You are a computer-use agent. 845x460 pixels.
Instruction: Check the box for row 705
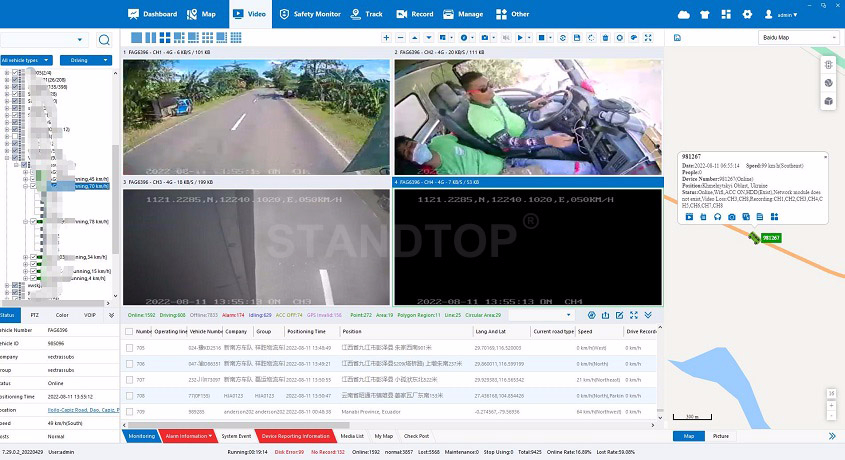(128, 348)
